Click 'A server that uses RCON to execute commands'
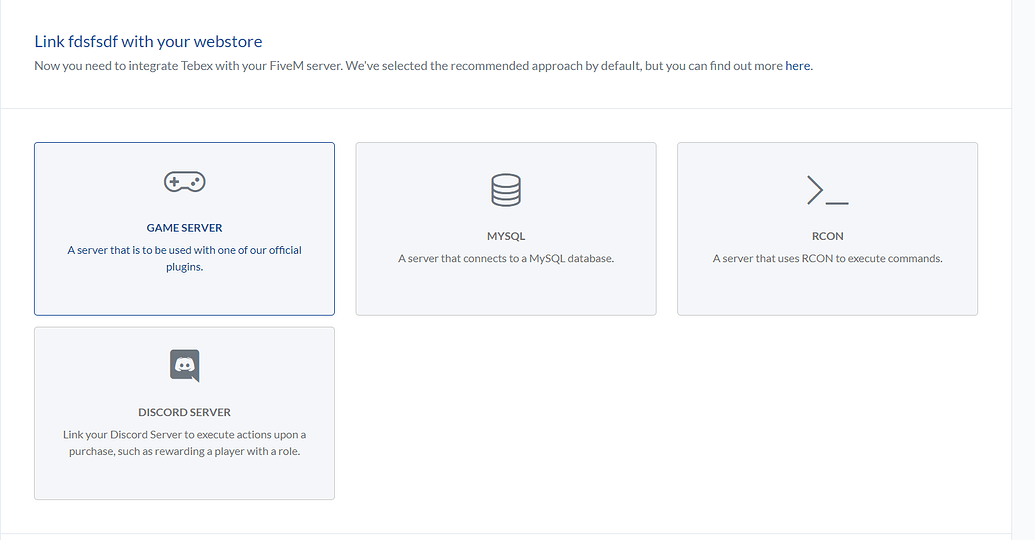Viewport: 1035px width, 540px height. pos(827,259)
